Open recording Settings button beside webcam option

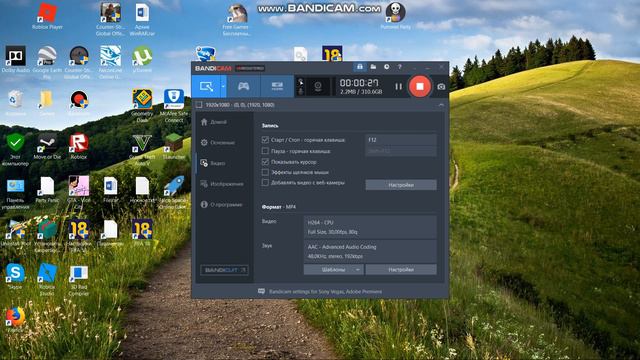pos(401,185)
